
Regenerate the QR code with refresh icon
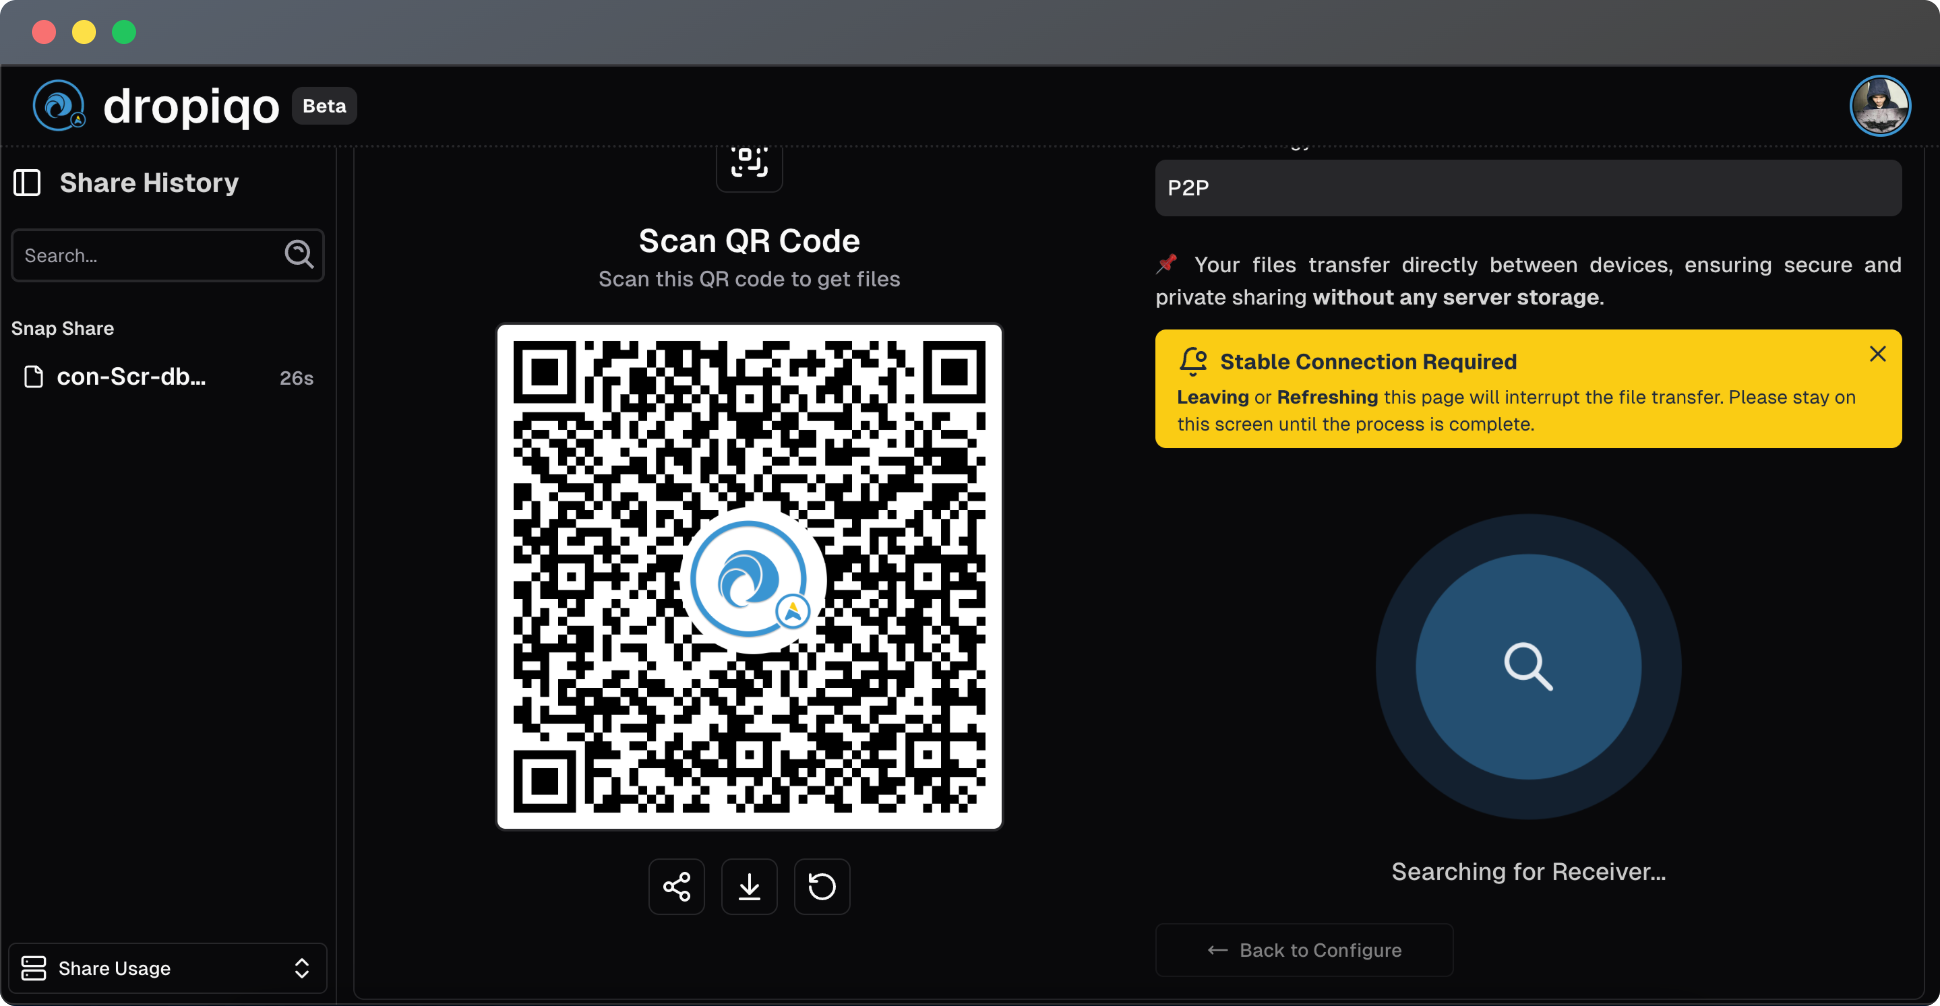tap(822, 886)
